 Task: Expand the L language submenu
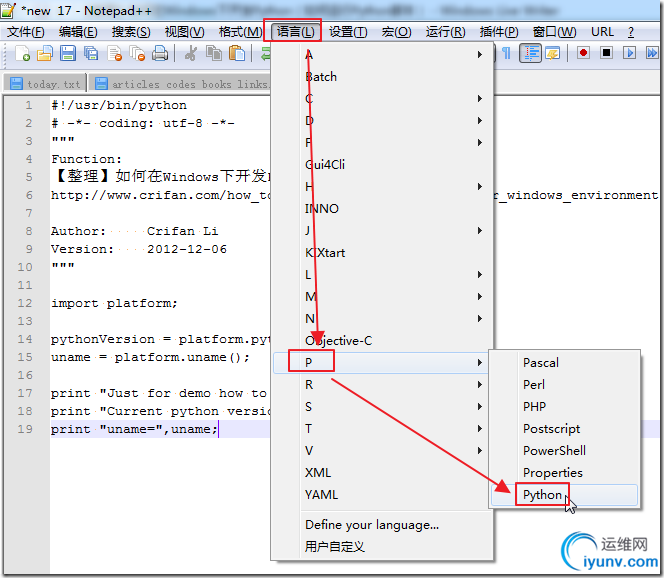pos(382,275)
